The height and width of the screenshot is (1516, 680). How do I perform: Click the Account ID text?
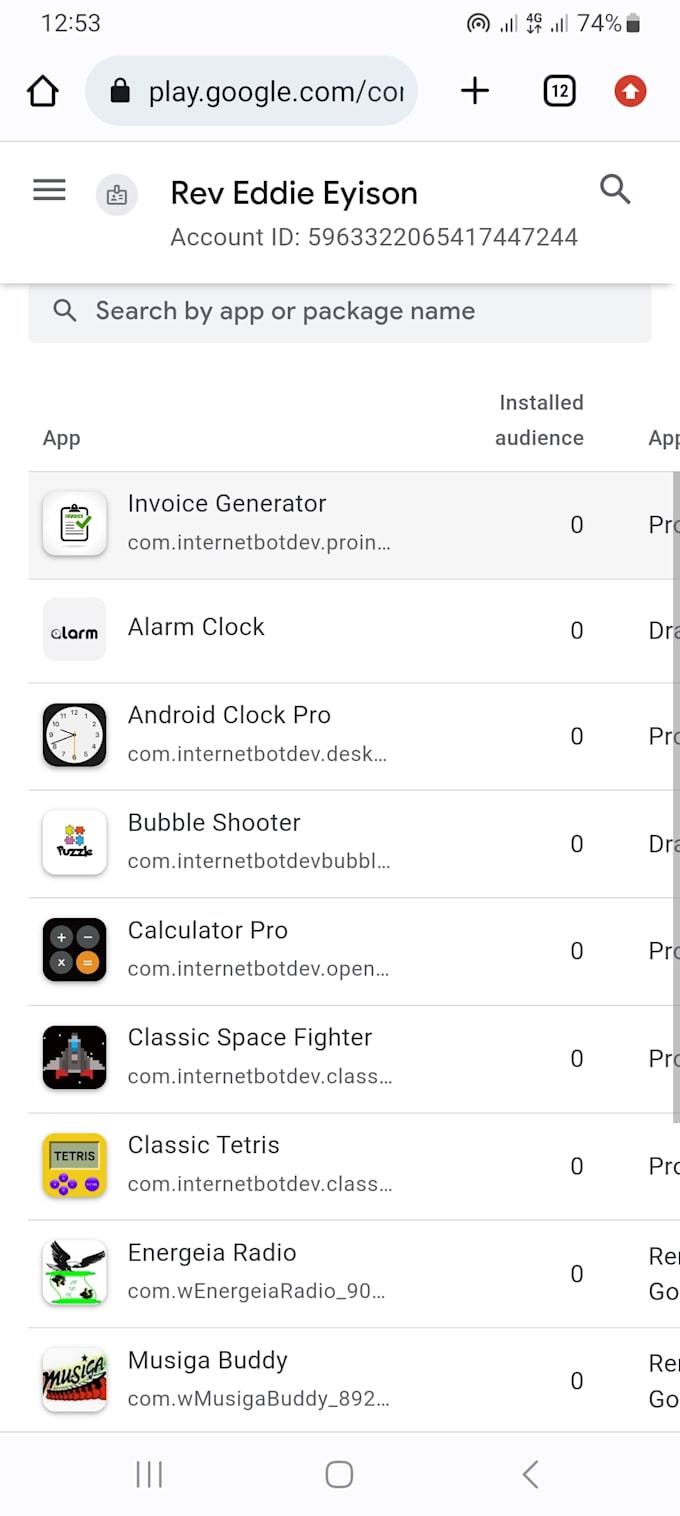373,237
